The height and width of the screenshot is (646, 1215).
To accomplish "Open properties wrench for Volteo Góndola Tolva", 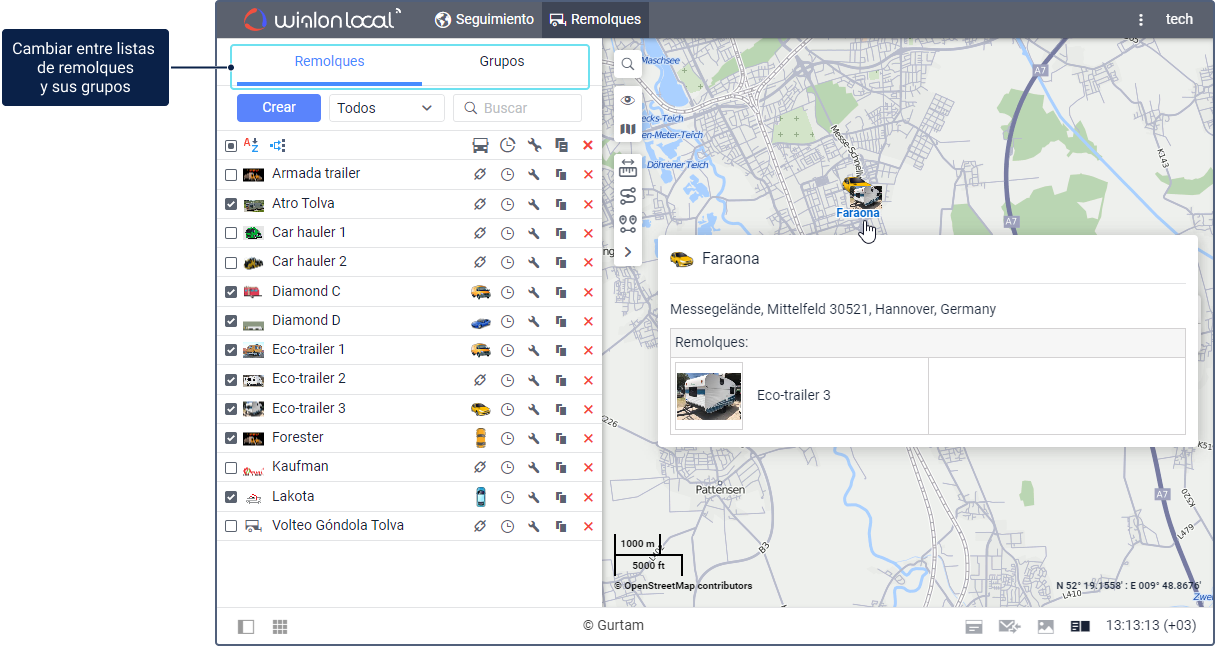I will [x=534, y=526].
